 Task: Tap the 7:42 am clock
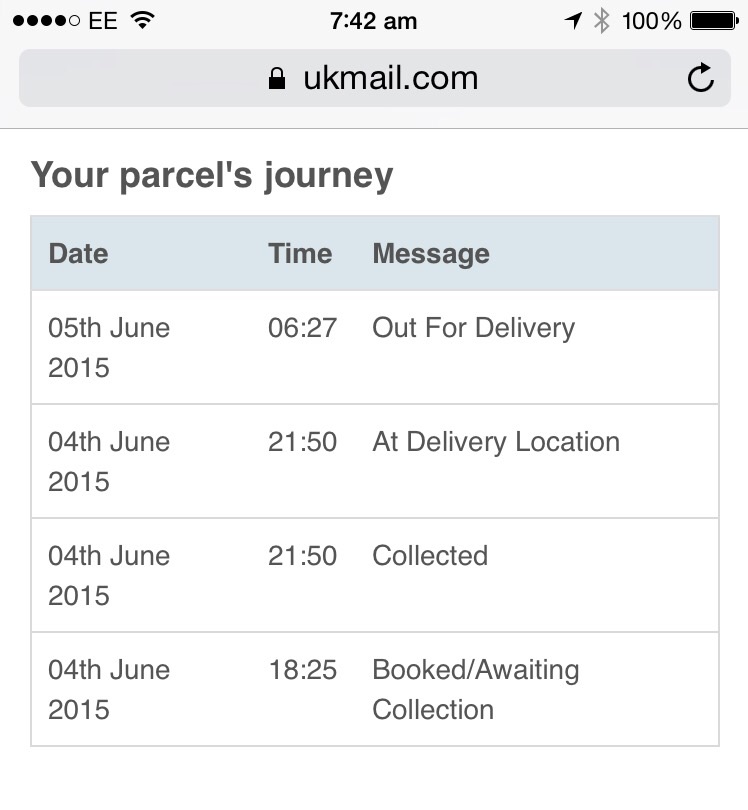373,21
